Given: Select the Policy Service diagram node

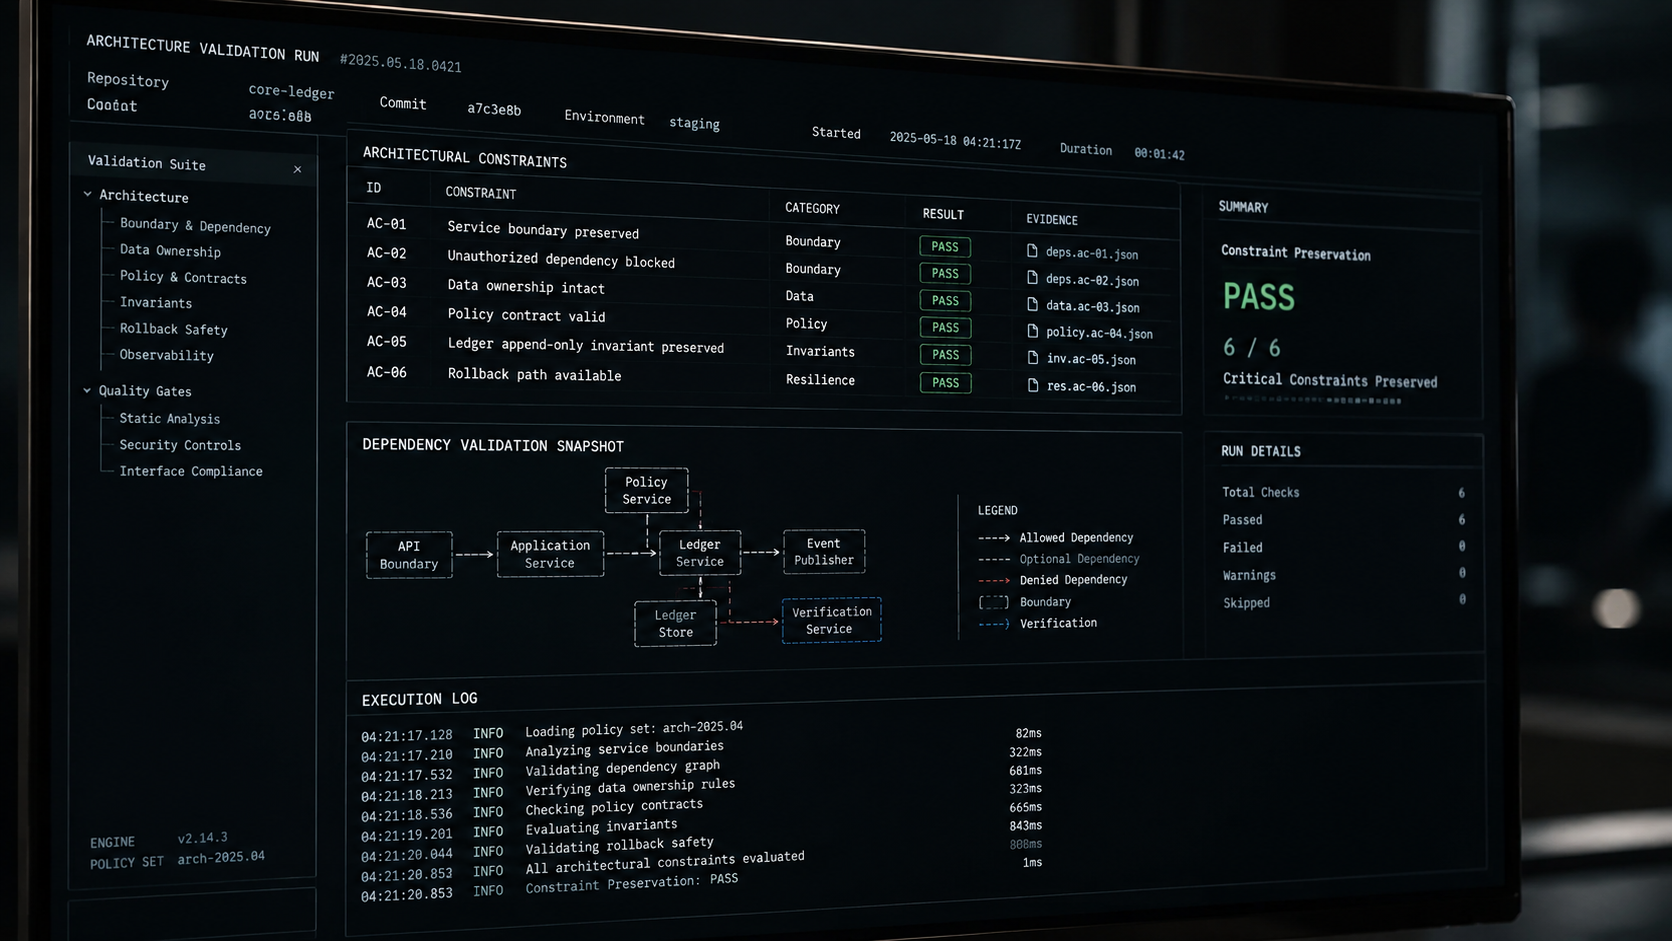Looking at the screenshot, I should (x=646, y=490).
